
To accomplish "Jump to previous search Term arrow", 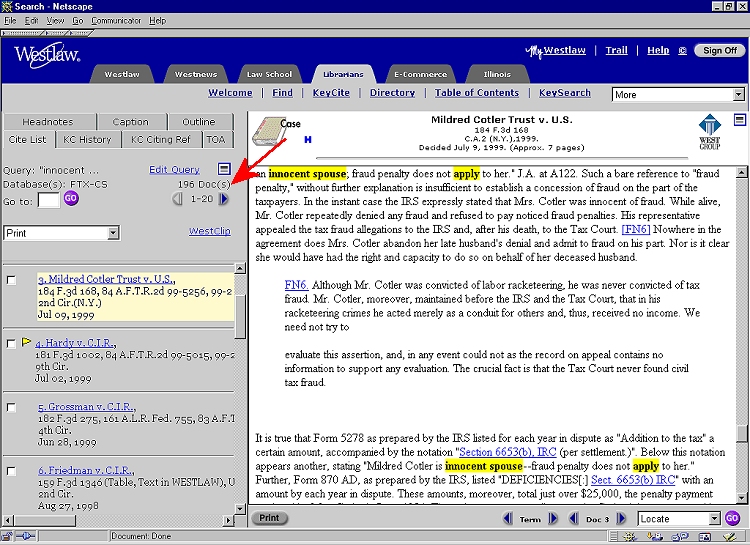I will coord(507,518).
